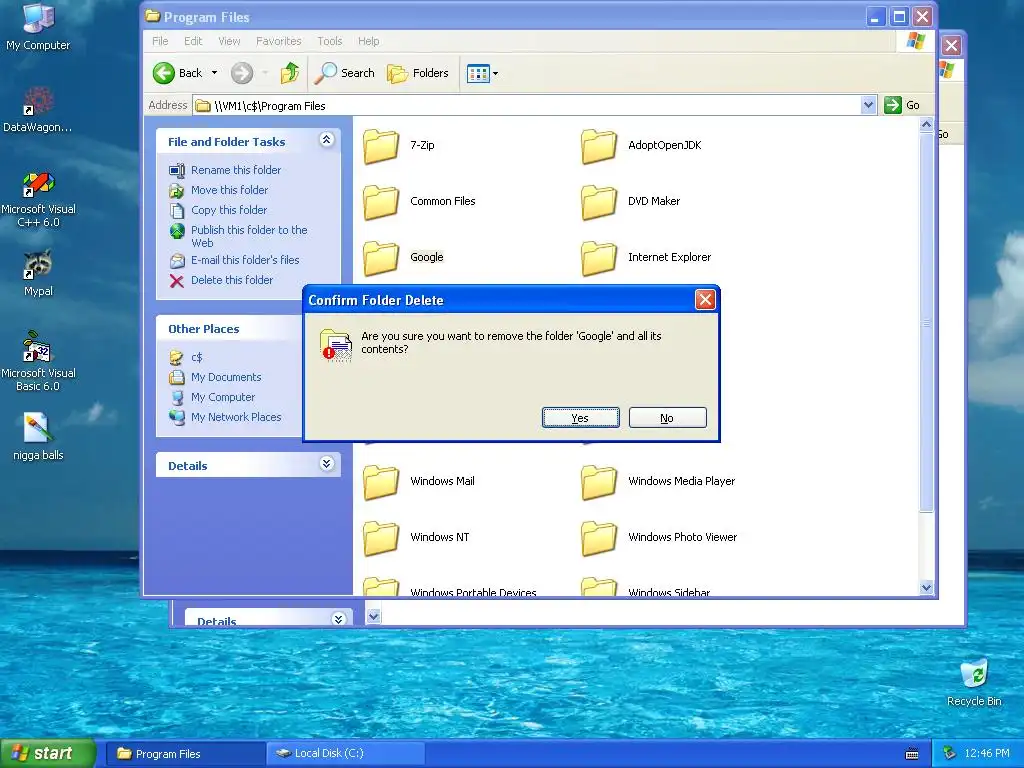Click the keyboard icon in system tray
This screenshot has width=1024, height=768.
coord(912,754)
